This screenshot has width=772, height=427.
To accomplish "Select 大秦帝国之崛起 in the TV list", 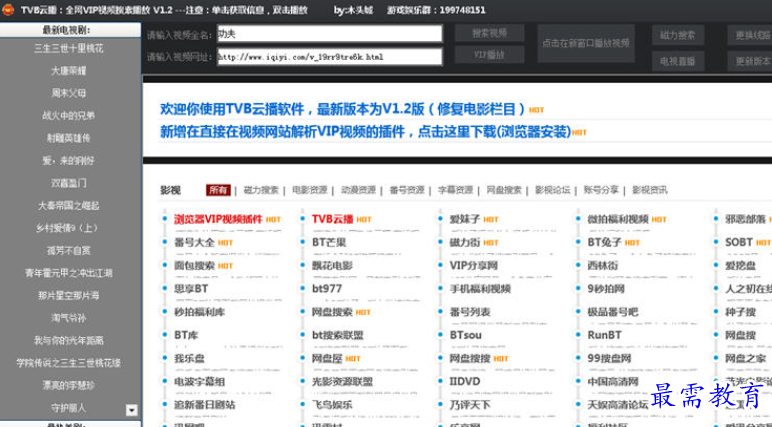I will click(69, 206).
